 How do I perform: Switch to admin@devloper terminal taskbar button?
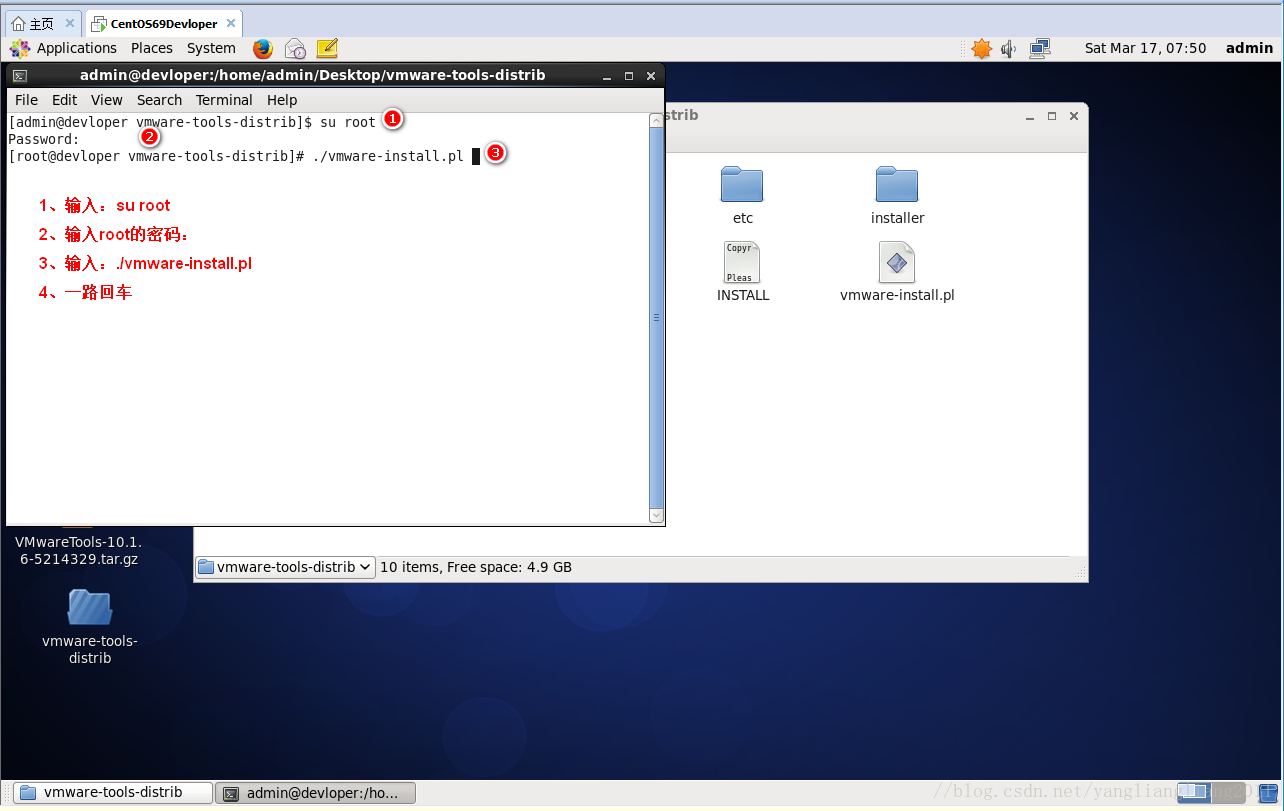click(315, 793)
